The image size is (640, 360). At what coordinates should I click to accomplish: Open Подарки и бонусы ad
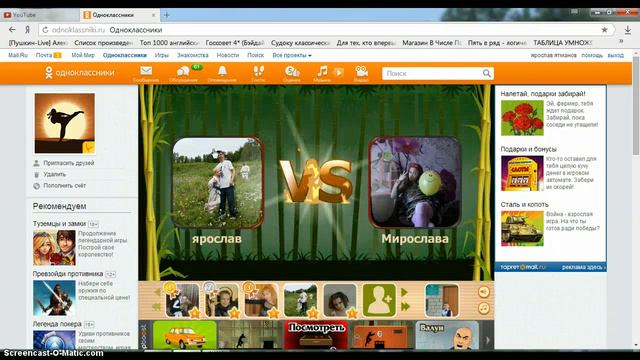(x=529, y=149)
